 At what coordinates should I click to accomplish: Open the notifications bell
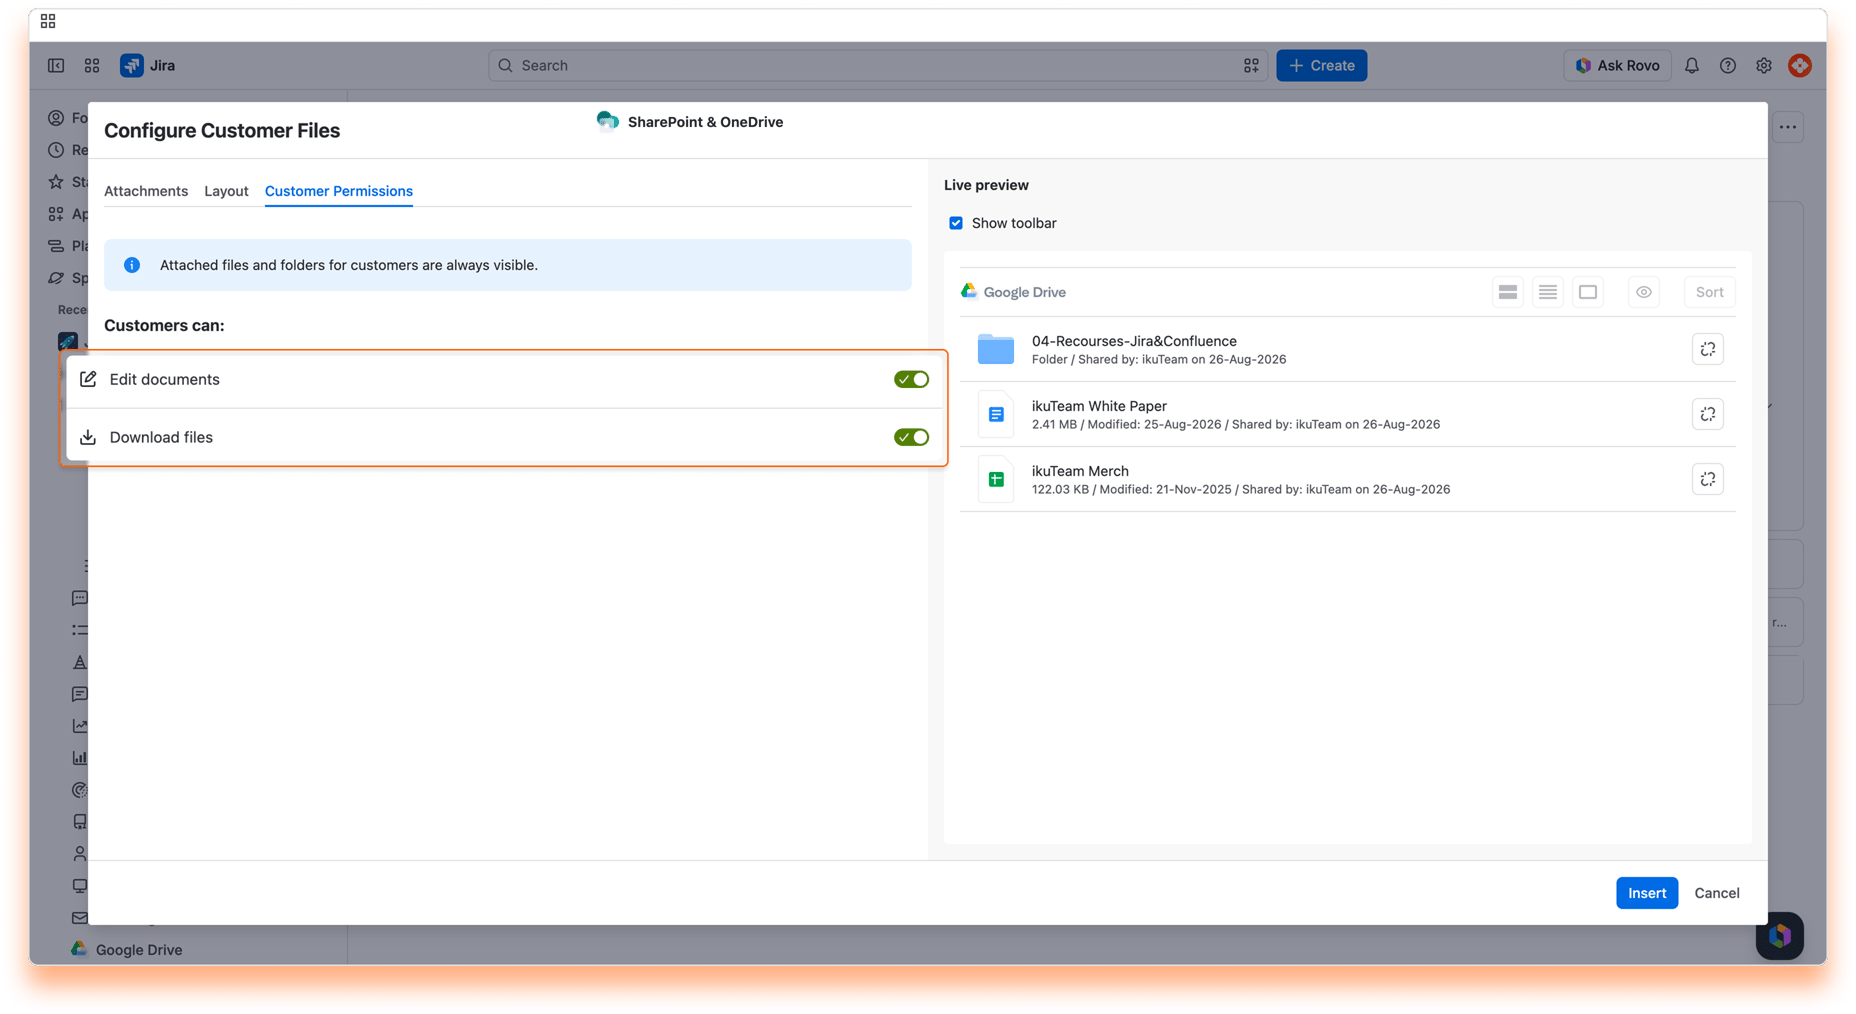click(1691, 65)
